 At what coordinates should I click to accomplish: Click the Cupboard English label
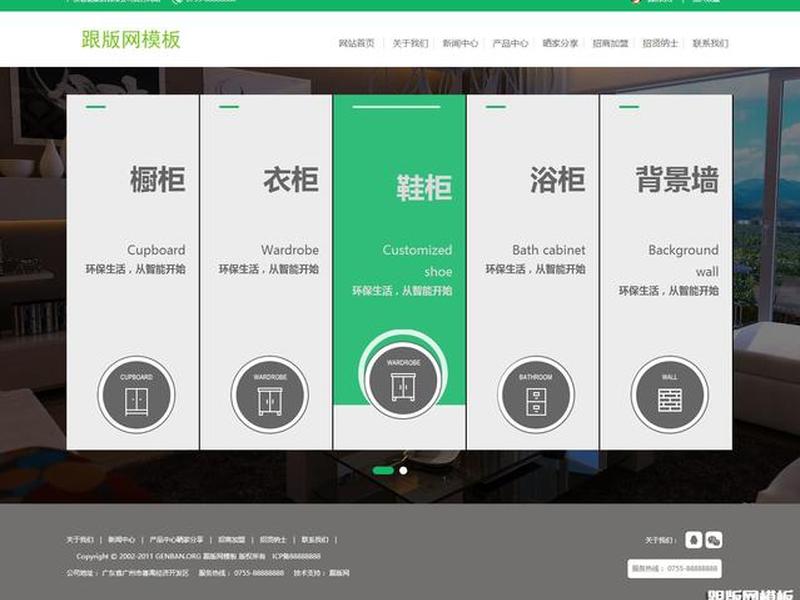(x=156, y=250)
